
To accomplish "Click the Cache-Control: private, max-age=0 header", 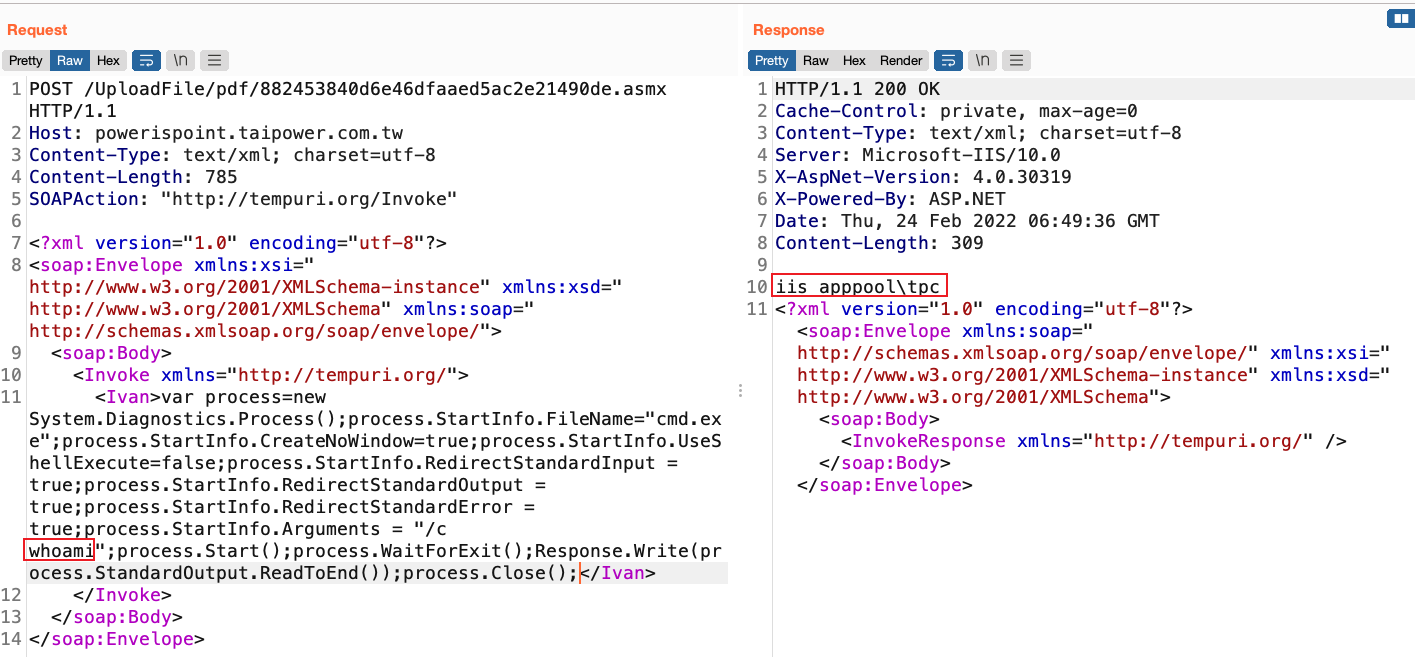I will pos(956,111).
